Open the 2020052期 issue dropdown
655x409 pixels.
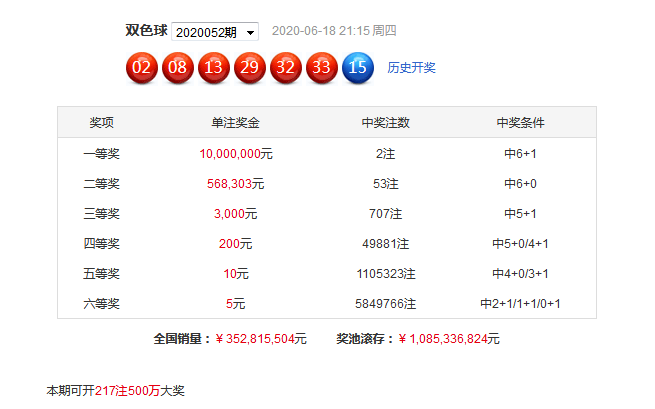point(215,32)
